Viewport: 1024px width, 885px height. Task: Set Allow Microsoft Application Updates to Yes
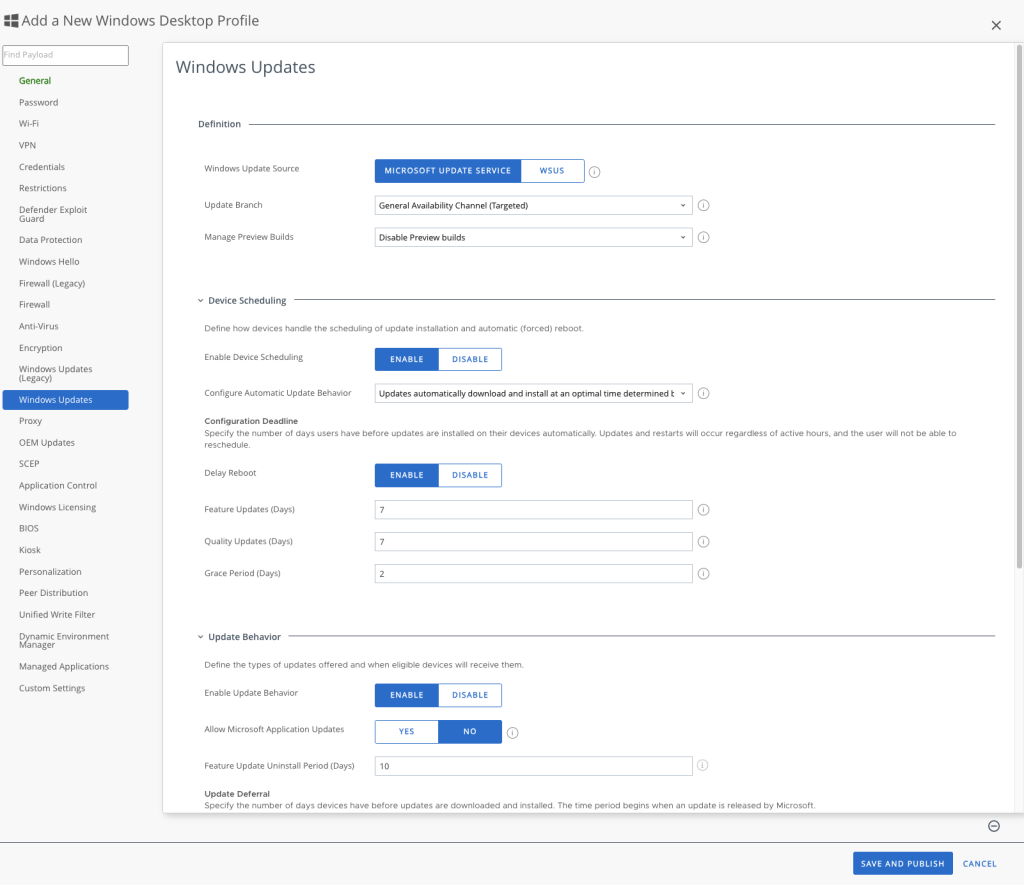pyautogui.click(x=406, y=732)
